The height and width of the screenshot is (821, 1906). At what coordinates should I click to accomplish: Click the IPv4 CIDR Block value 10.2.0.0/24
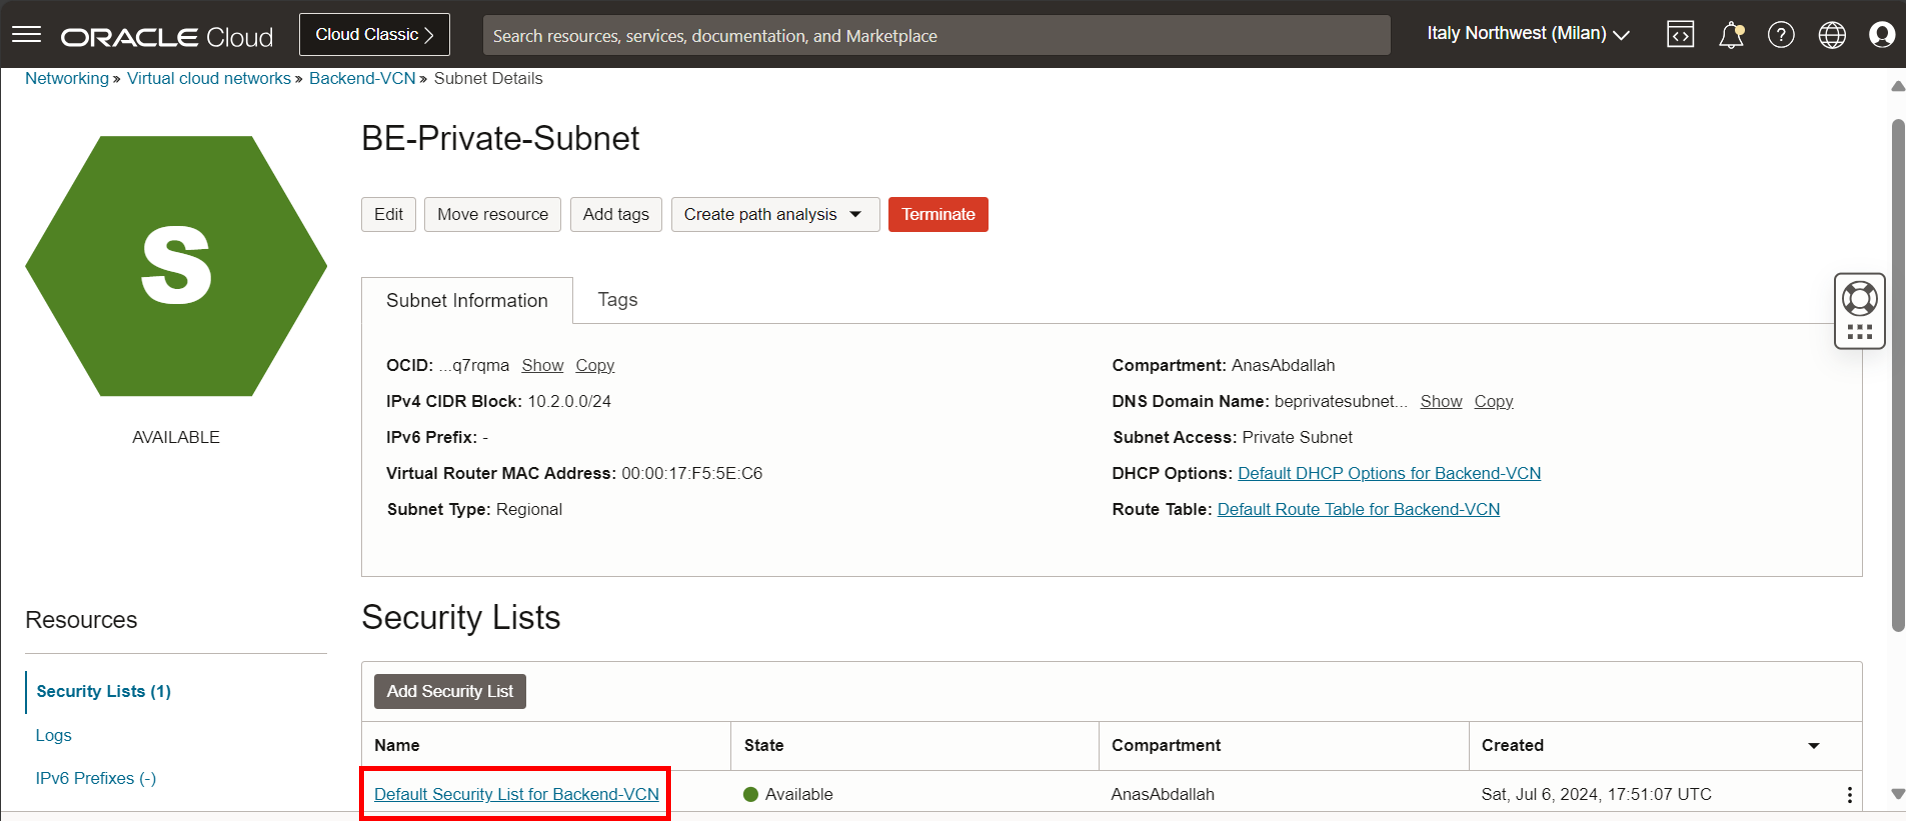pos(569,402)
